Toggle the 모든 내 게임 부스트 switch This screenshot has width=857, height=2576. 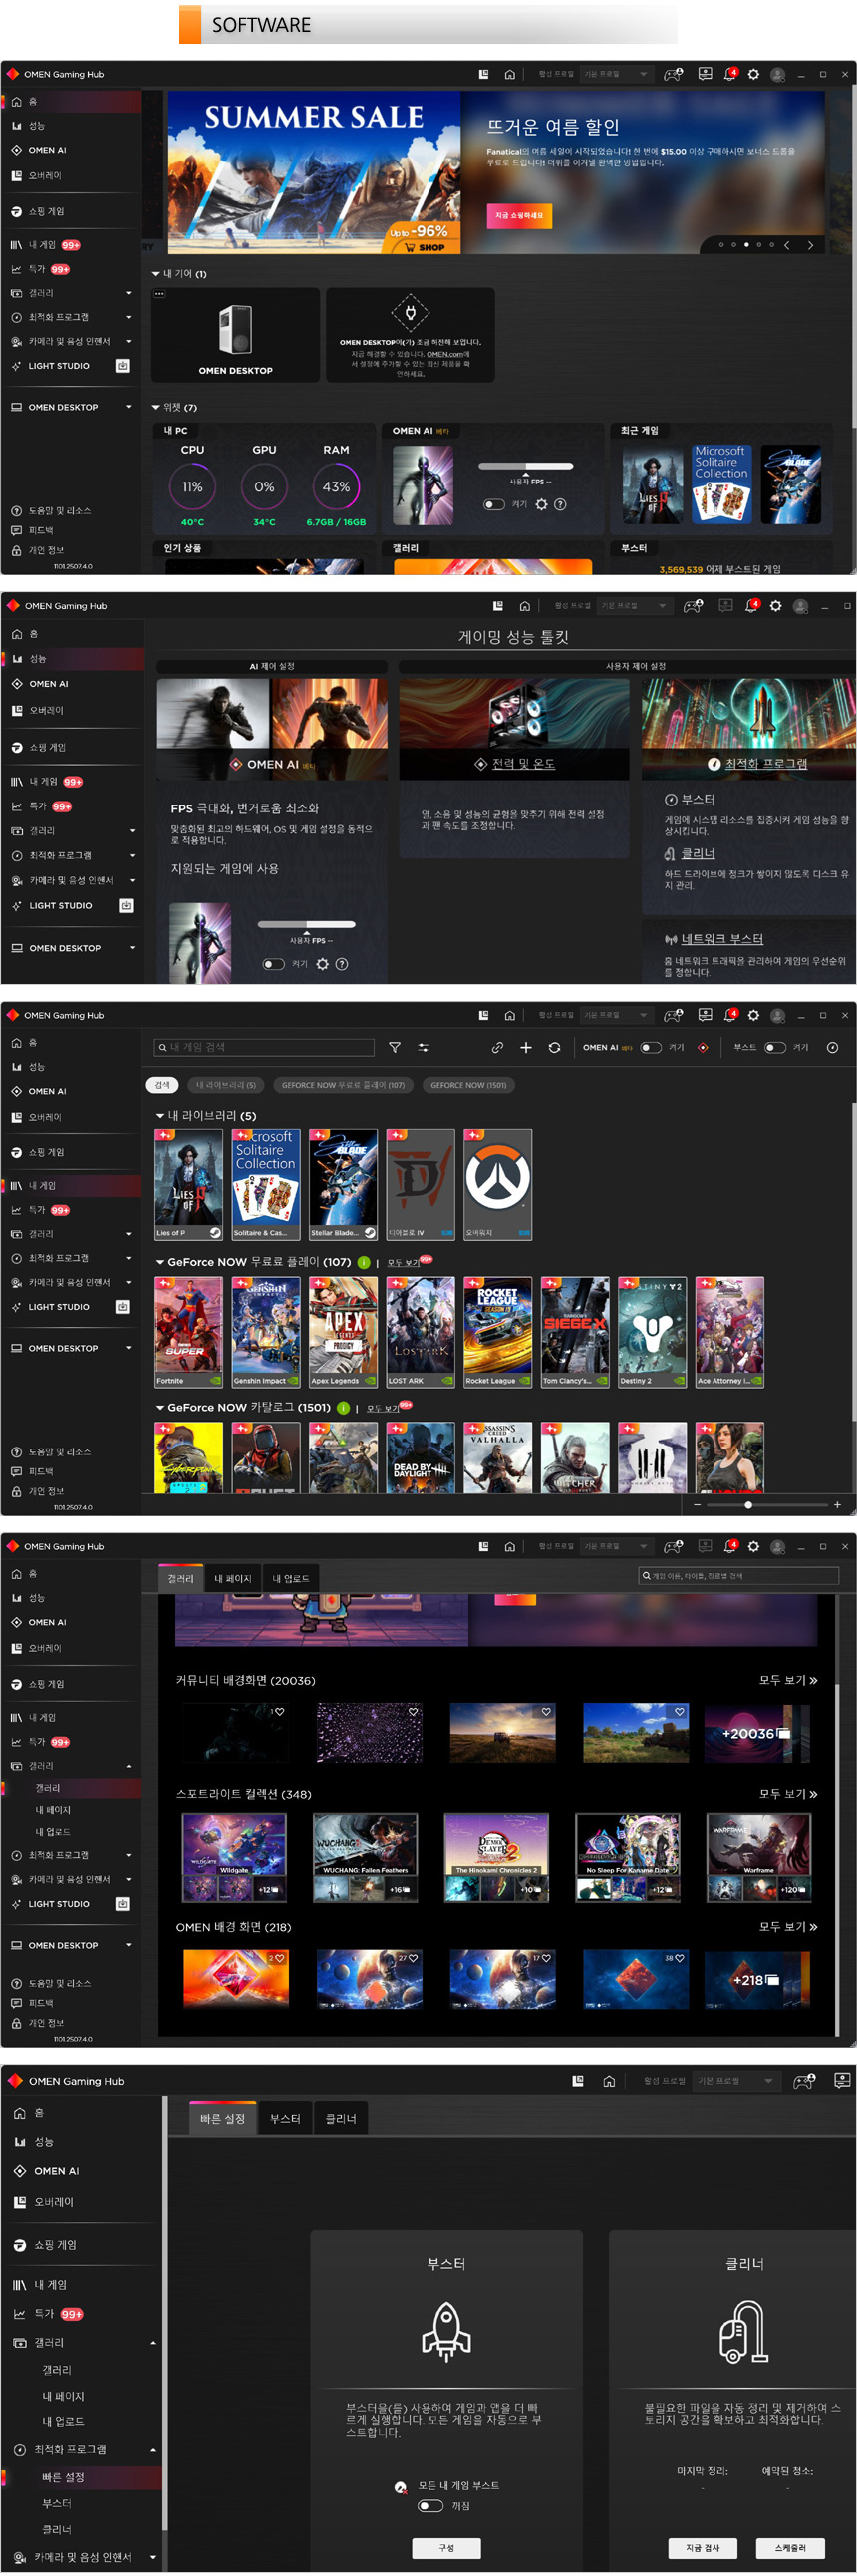(431, 2505)
